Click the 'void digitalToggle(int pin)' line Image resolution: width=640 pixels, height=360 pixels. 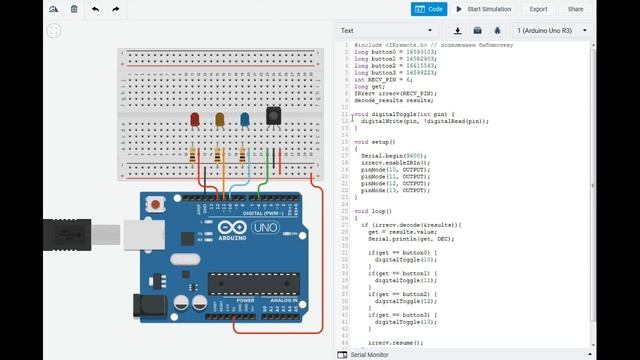click(x=404, y=114)
